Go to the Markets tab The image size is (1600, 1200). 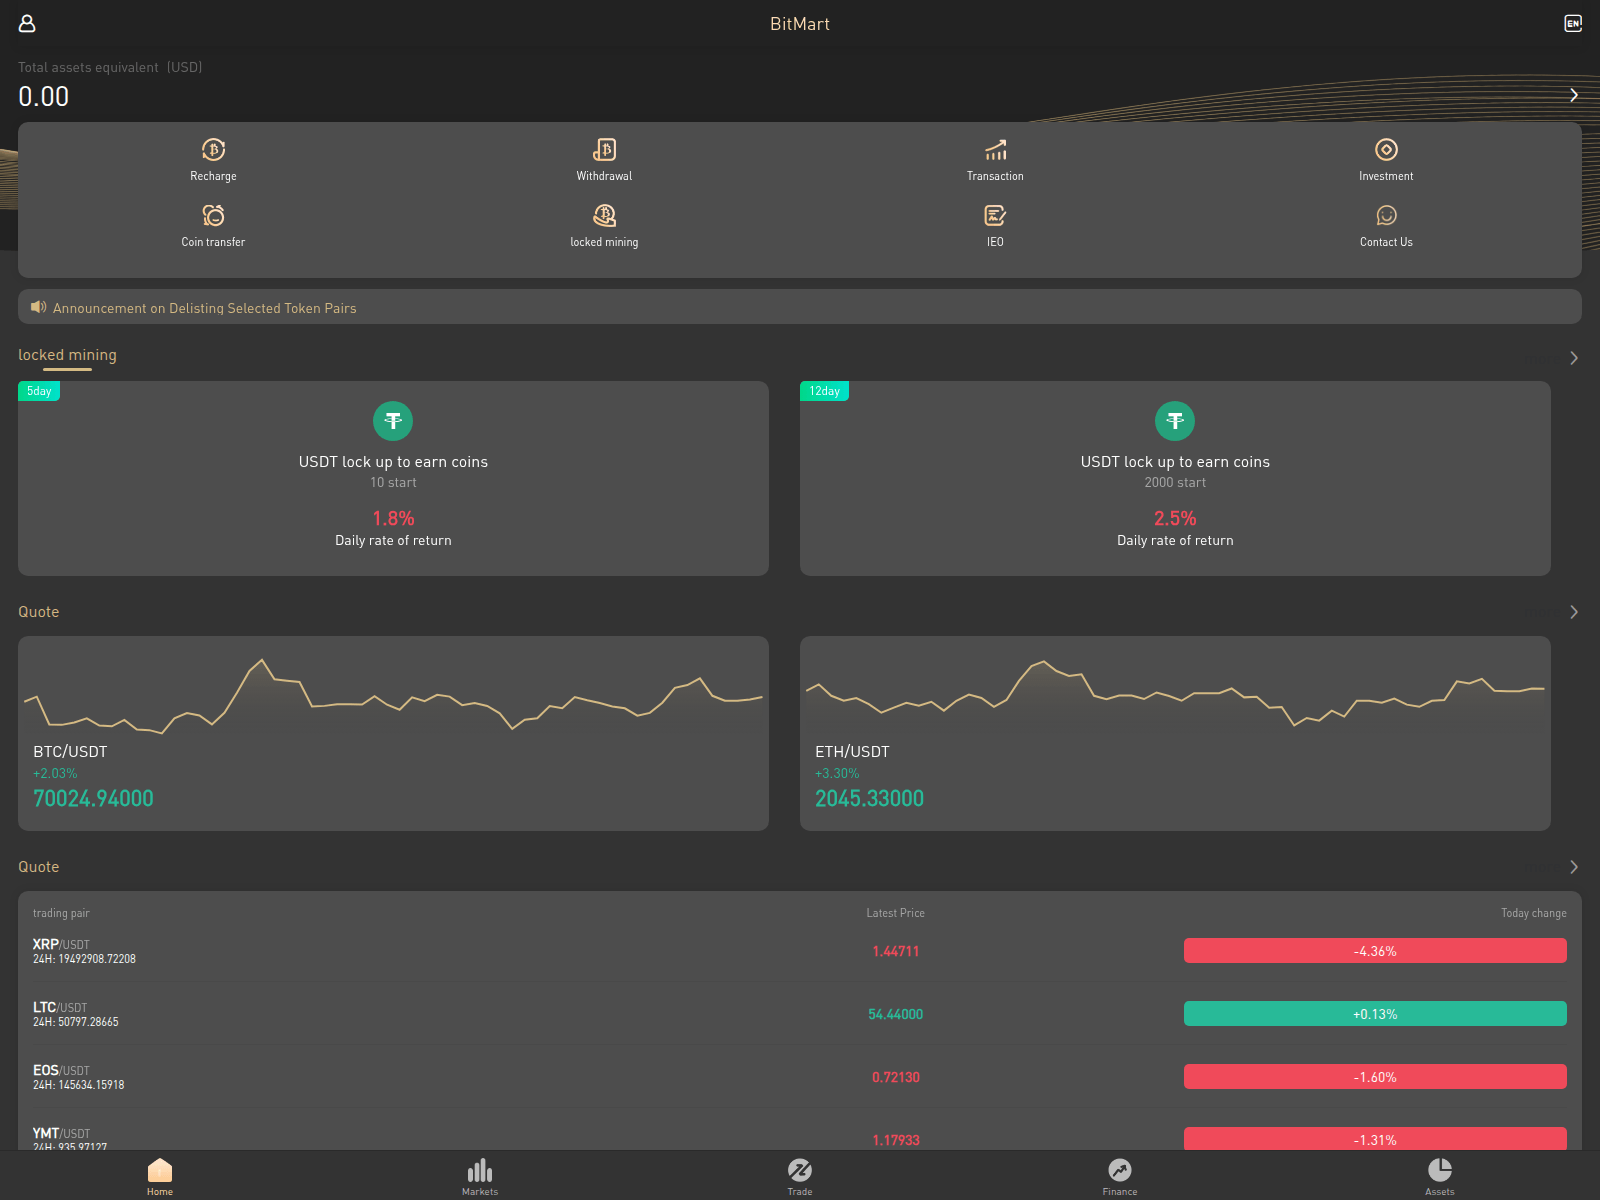[x=480, y=1176]
